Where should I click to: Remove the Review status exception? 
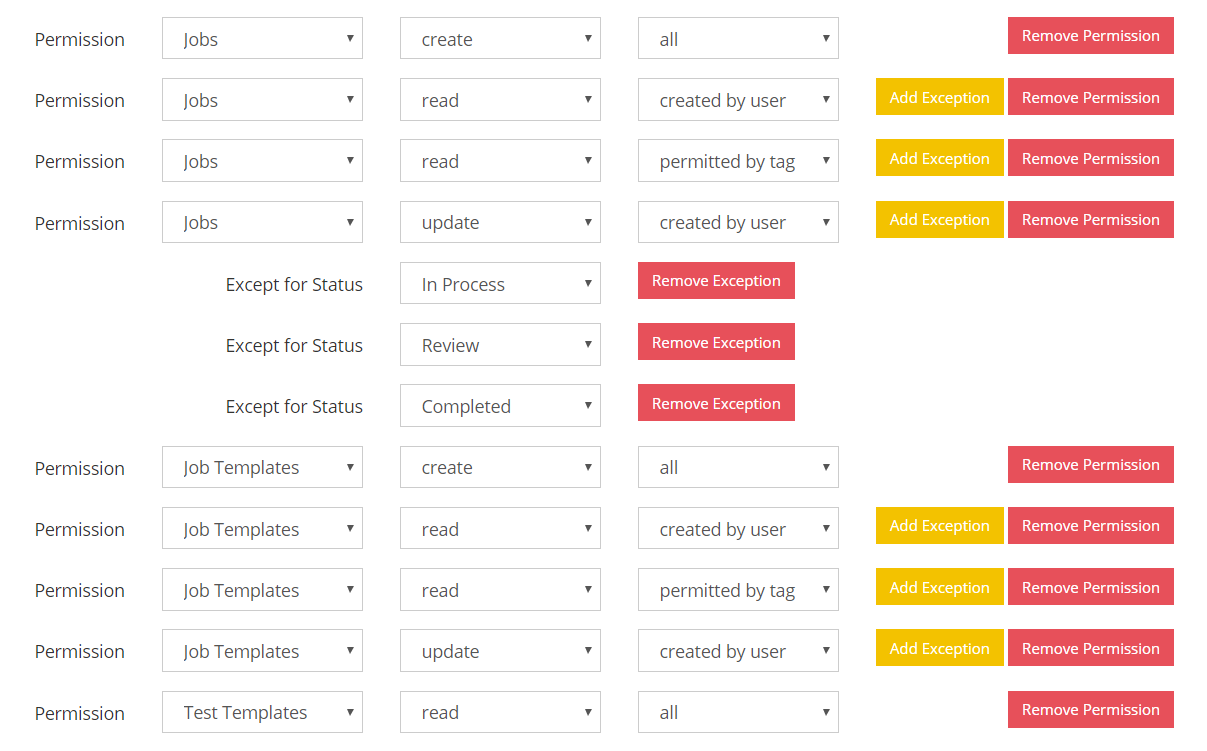(x=716, y=342)
